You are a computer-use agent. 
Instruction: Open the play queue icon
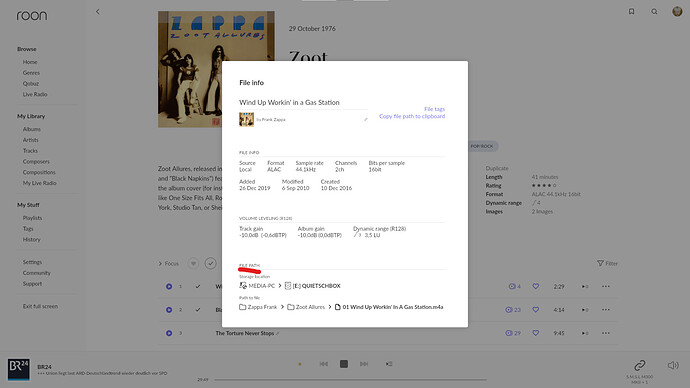coord(389,364)
